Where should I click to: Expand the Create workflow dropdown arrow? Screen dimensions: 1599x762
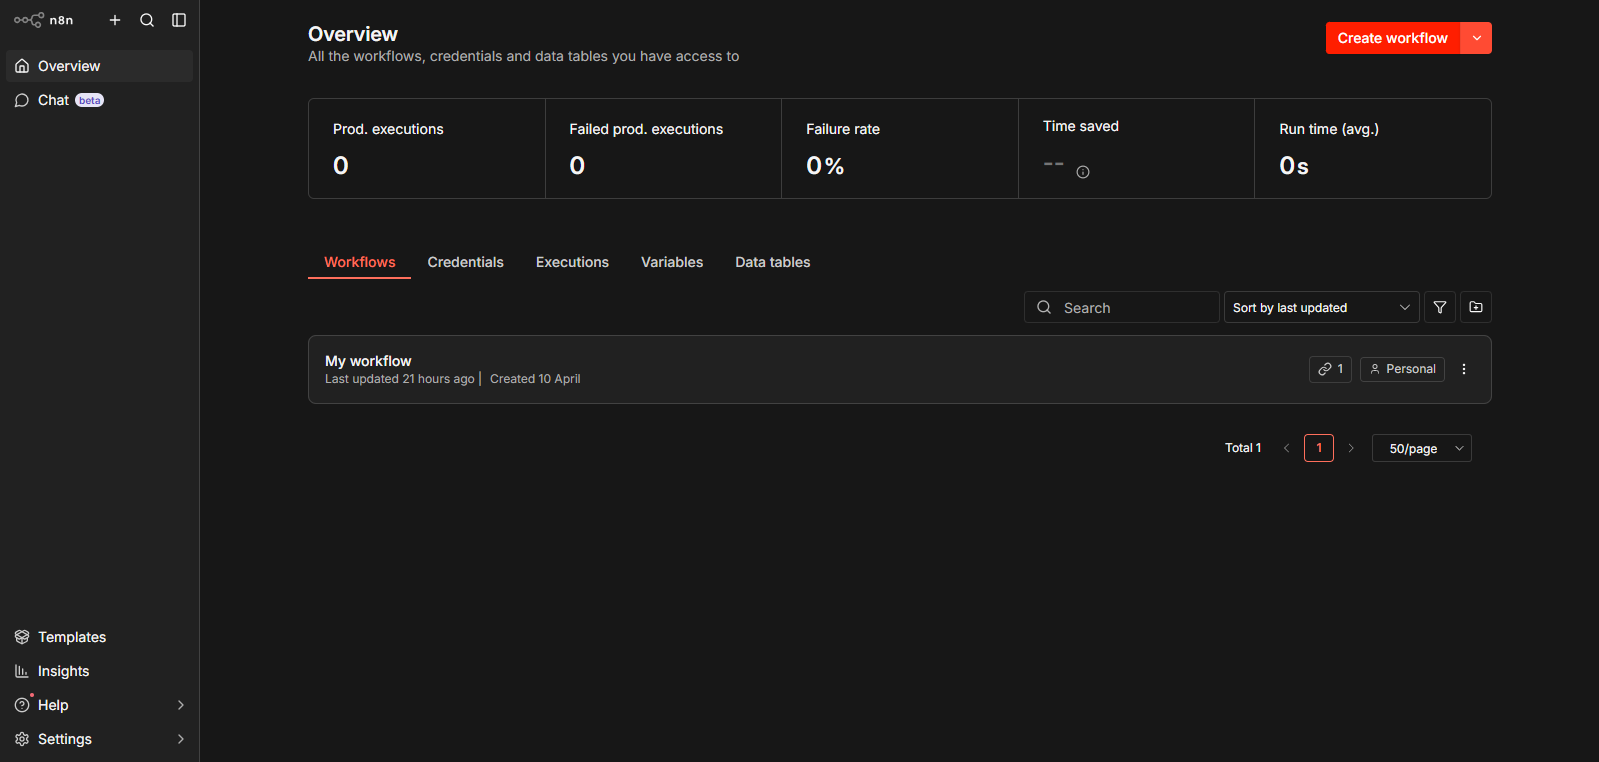1477,38
